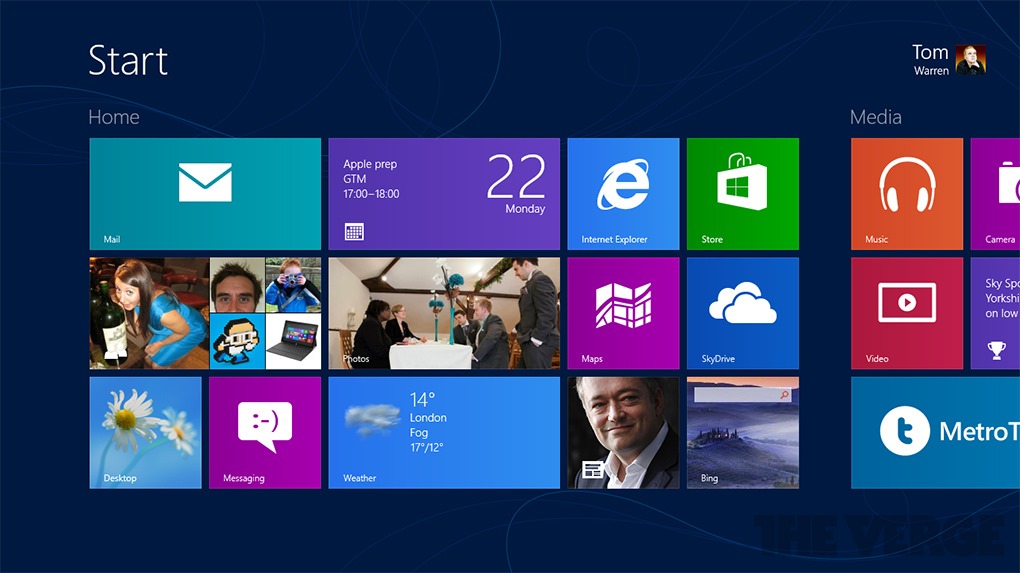Select the Media group heading
The width and height of the screenshot is (1020, 573).
(875, 117)
